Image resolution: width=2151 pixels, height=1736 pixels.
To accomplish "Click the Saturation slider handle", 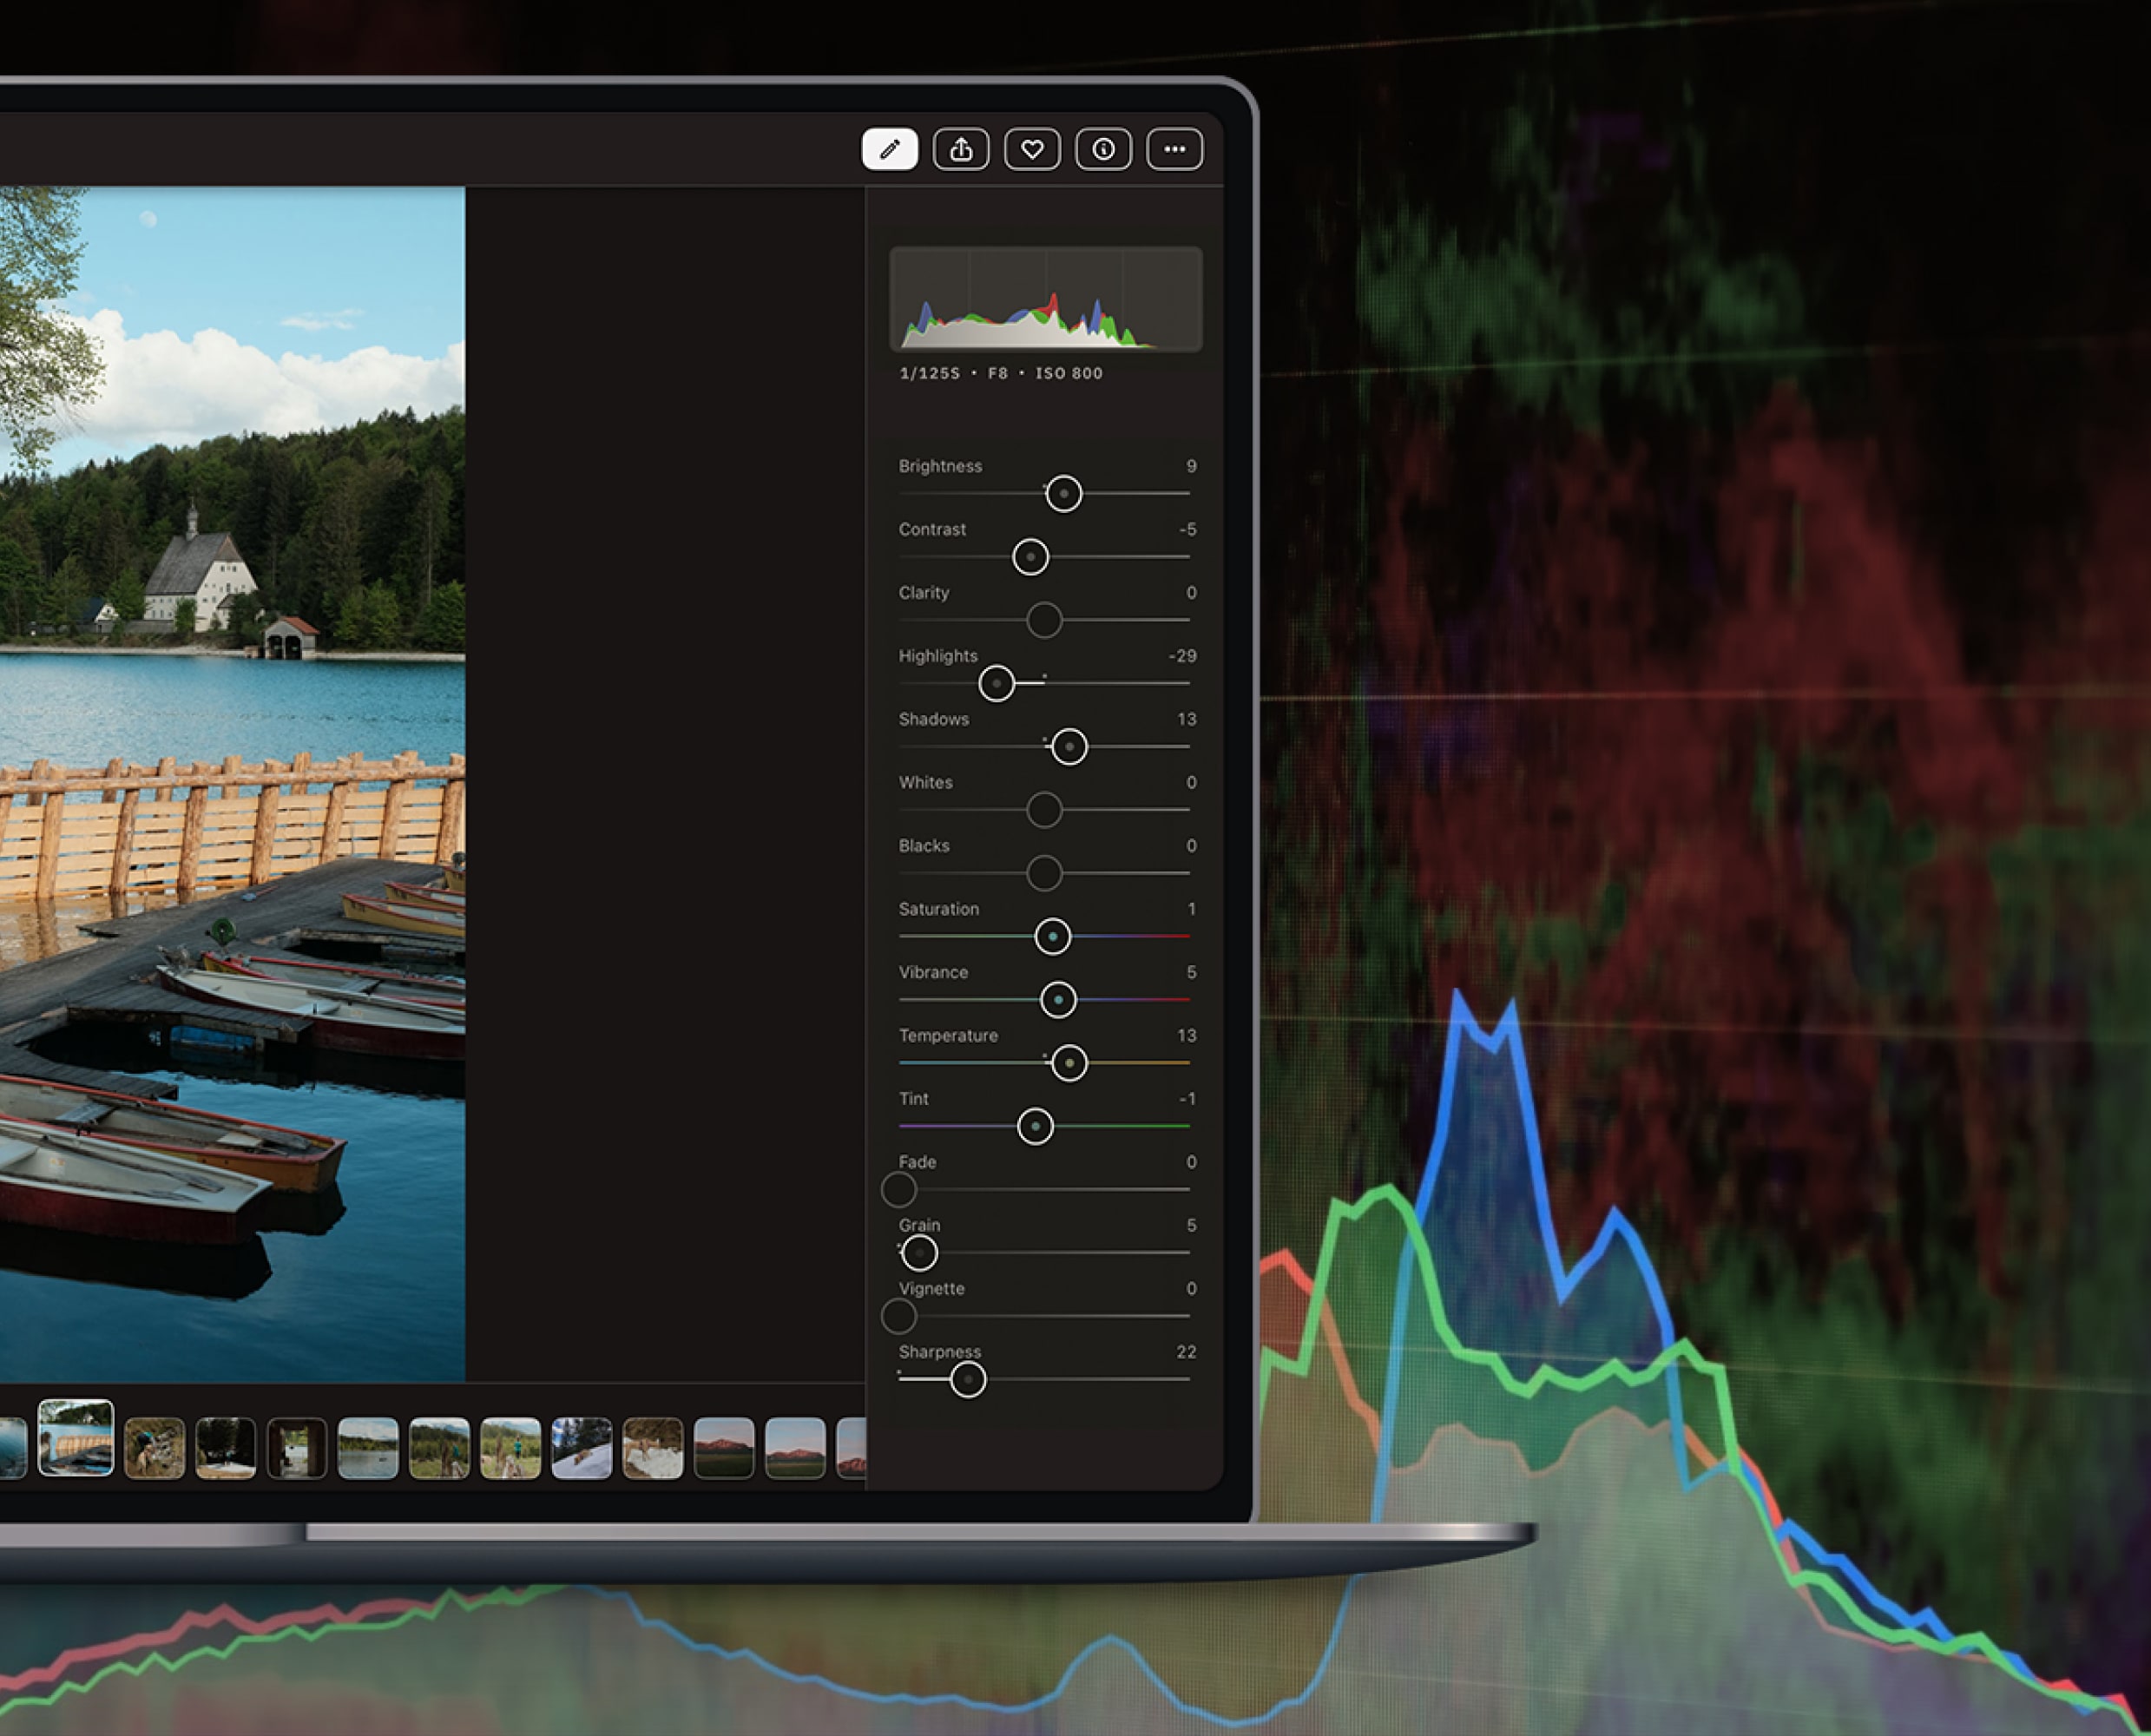I will tap(1052, 937).
